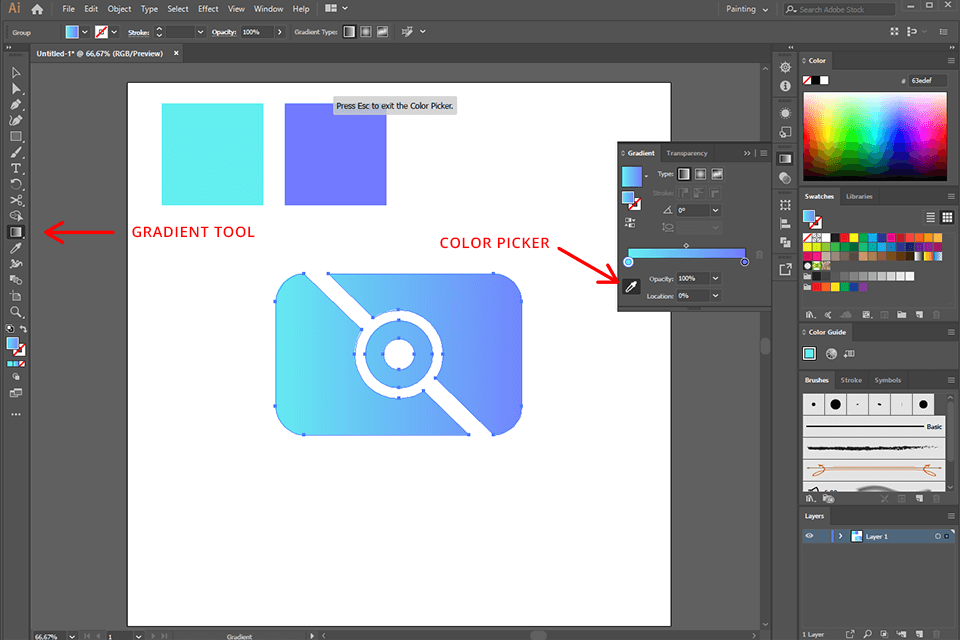Image resolution: width=960 pixels, height=640 pixels.
Task: Expand the gradient angle dropdown
Action: pyautogui.click(x=714, y=210)
